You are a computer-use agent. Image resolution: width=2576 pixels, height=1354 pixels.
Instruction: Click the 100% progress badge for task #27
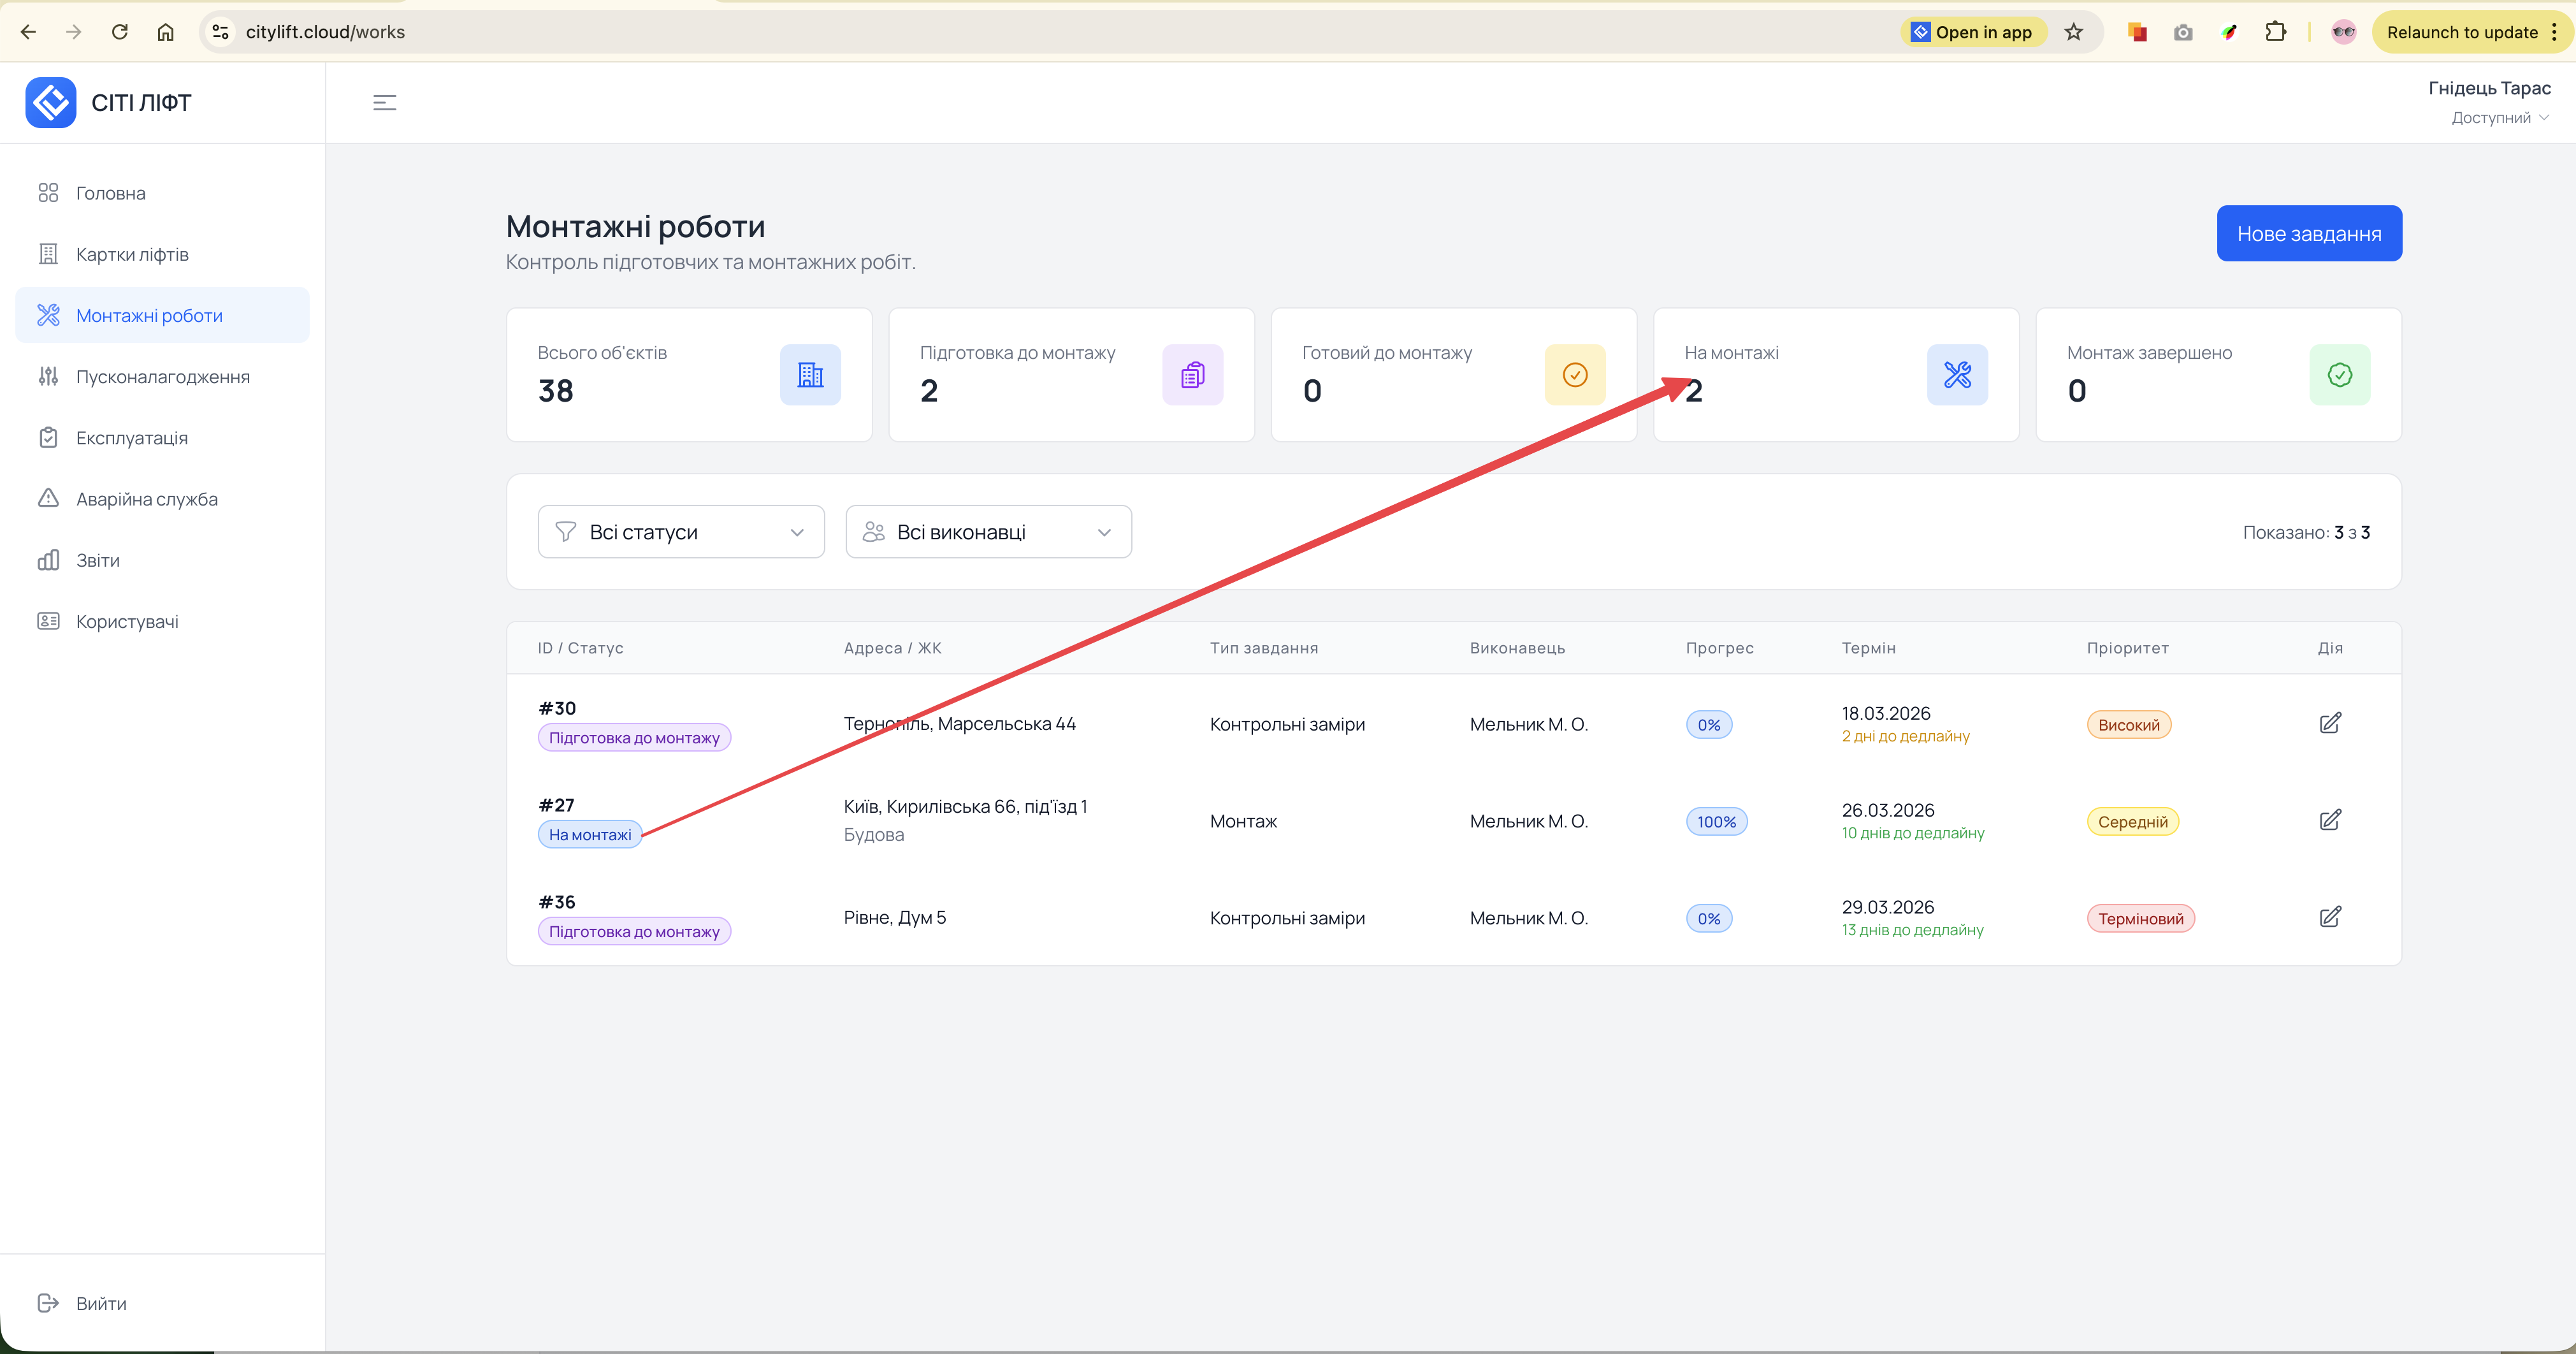point(1716,822)
